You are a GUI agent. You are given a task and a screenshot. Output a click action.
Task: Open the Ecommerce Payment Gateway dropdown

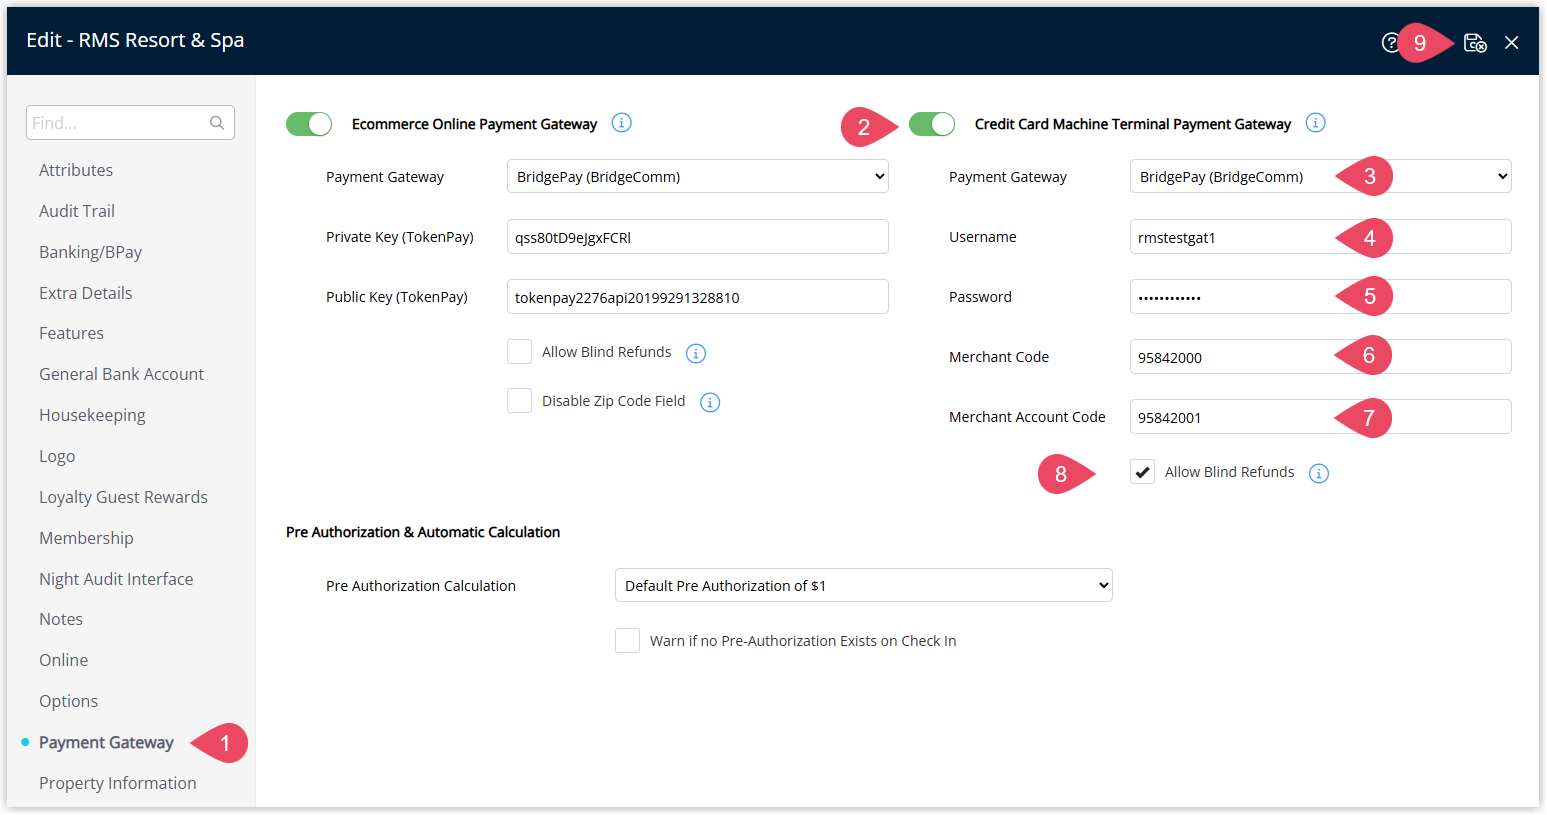[697, 177]
